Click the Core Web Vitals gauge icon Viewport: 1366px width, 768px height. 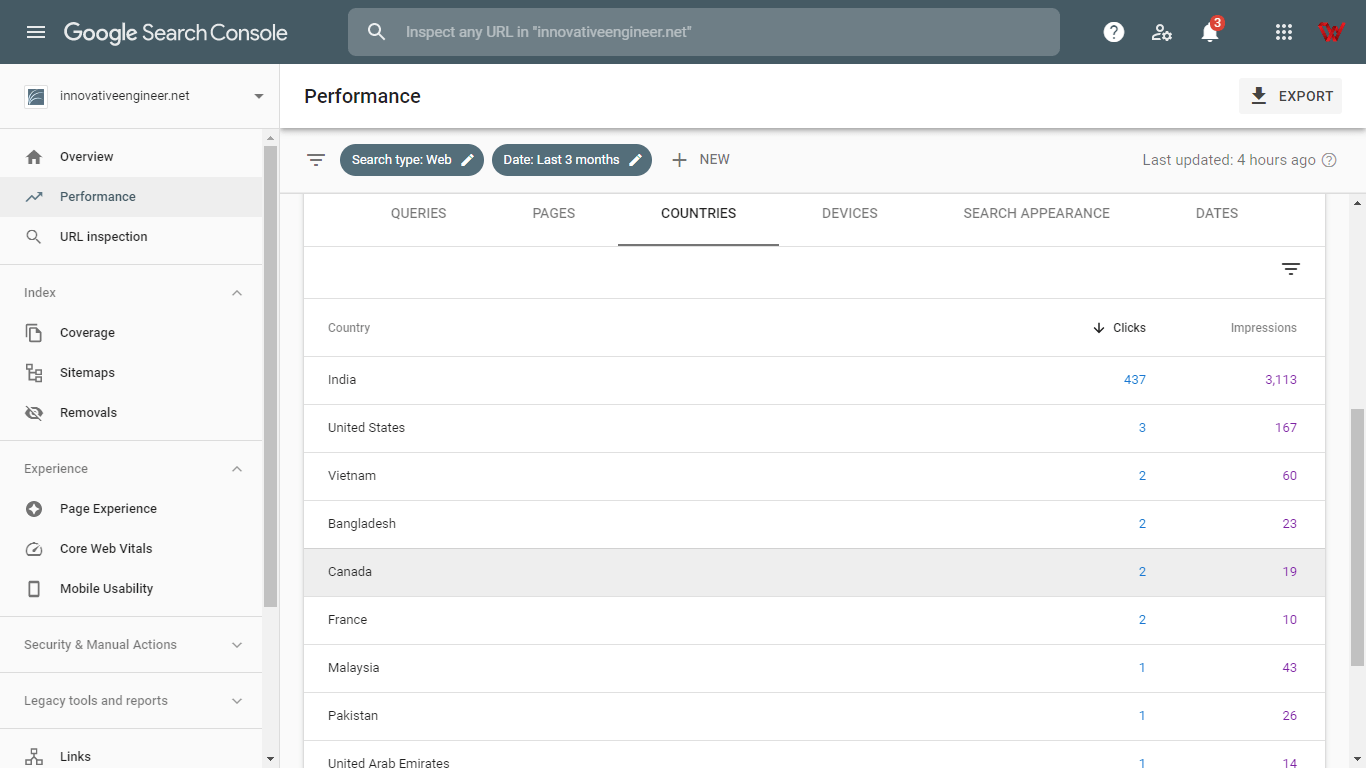coord(34,549)
